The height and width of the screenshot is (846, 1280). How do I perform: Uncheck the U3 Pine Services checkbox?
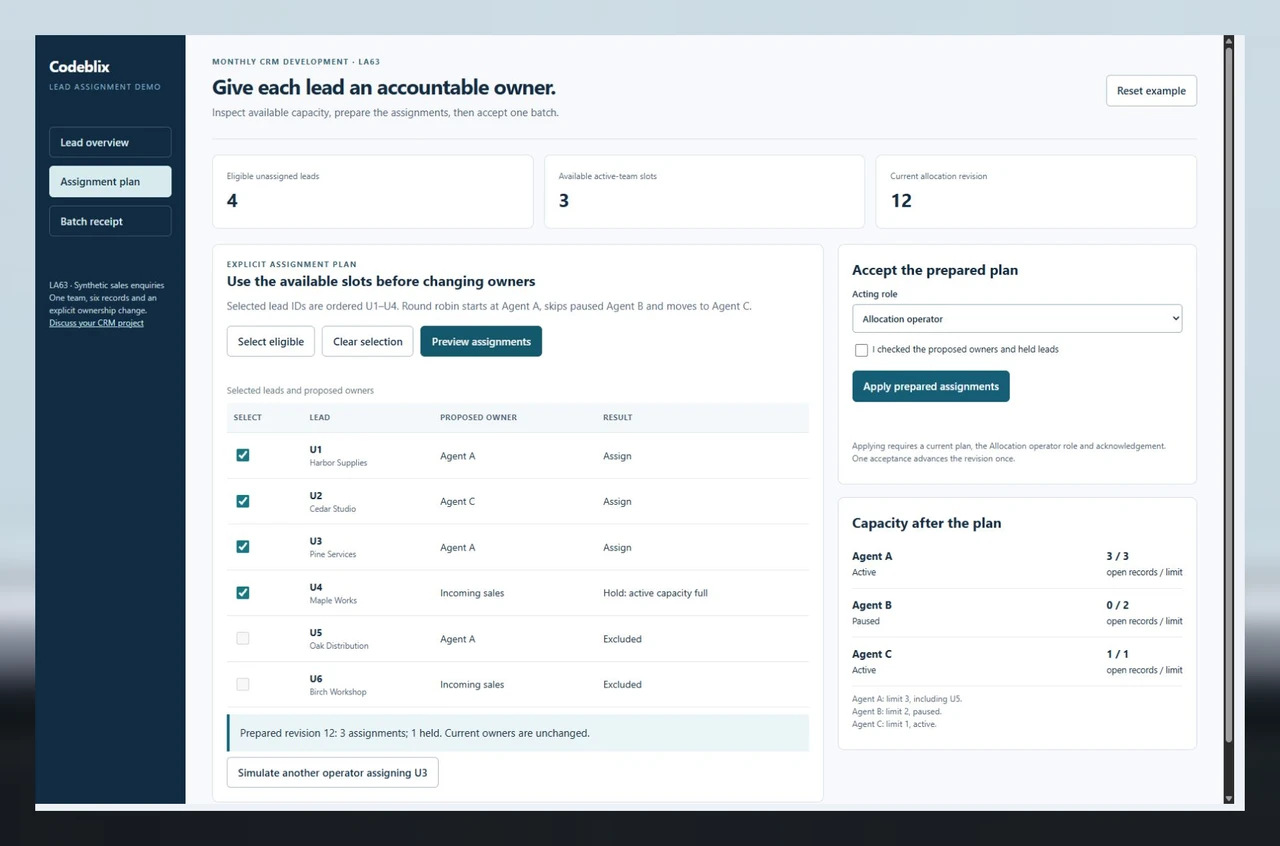[x=242, y=547]
